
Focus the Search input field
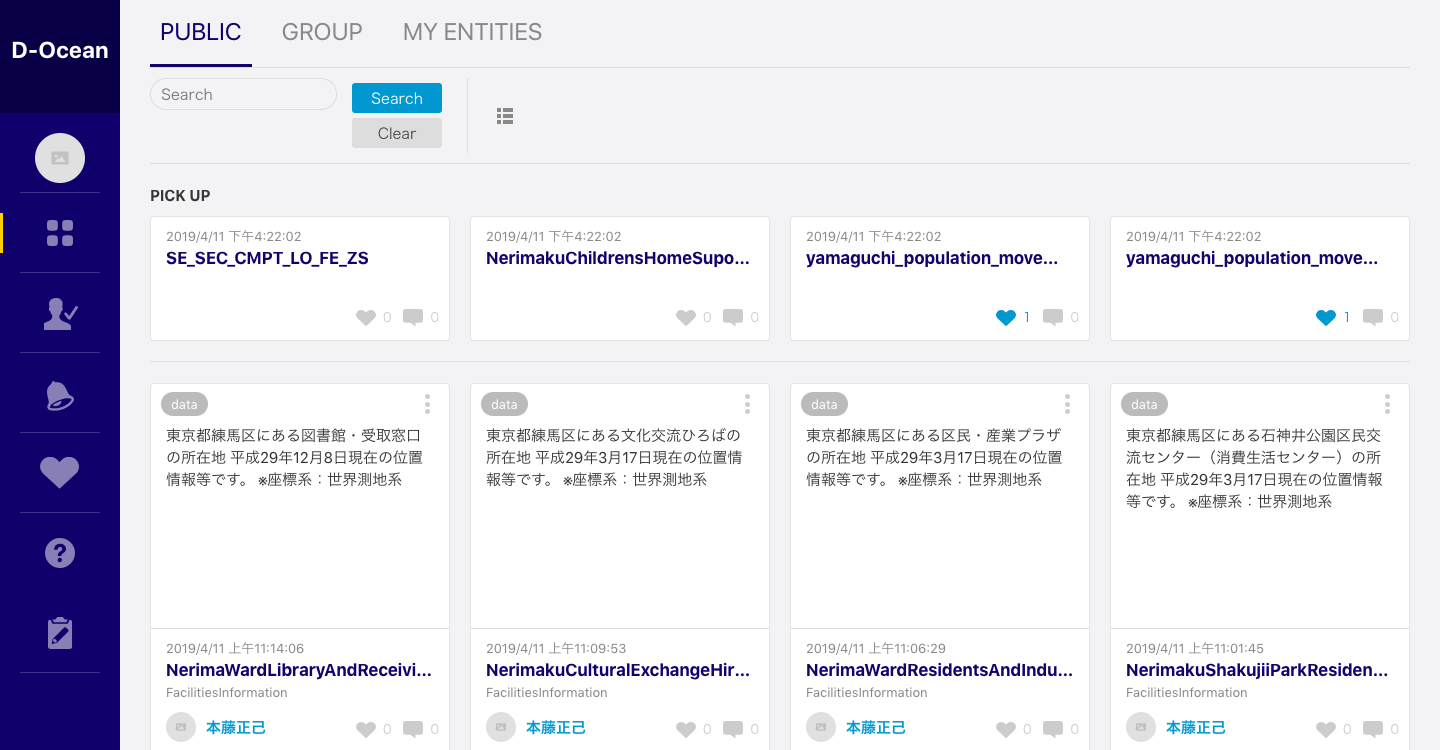pyautogui.click(x=243, y=94)
